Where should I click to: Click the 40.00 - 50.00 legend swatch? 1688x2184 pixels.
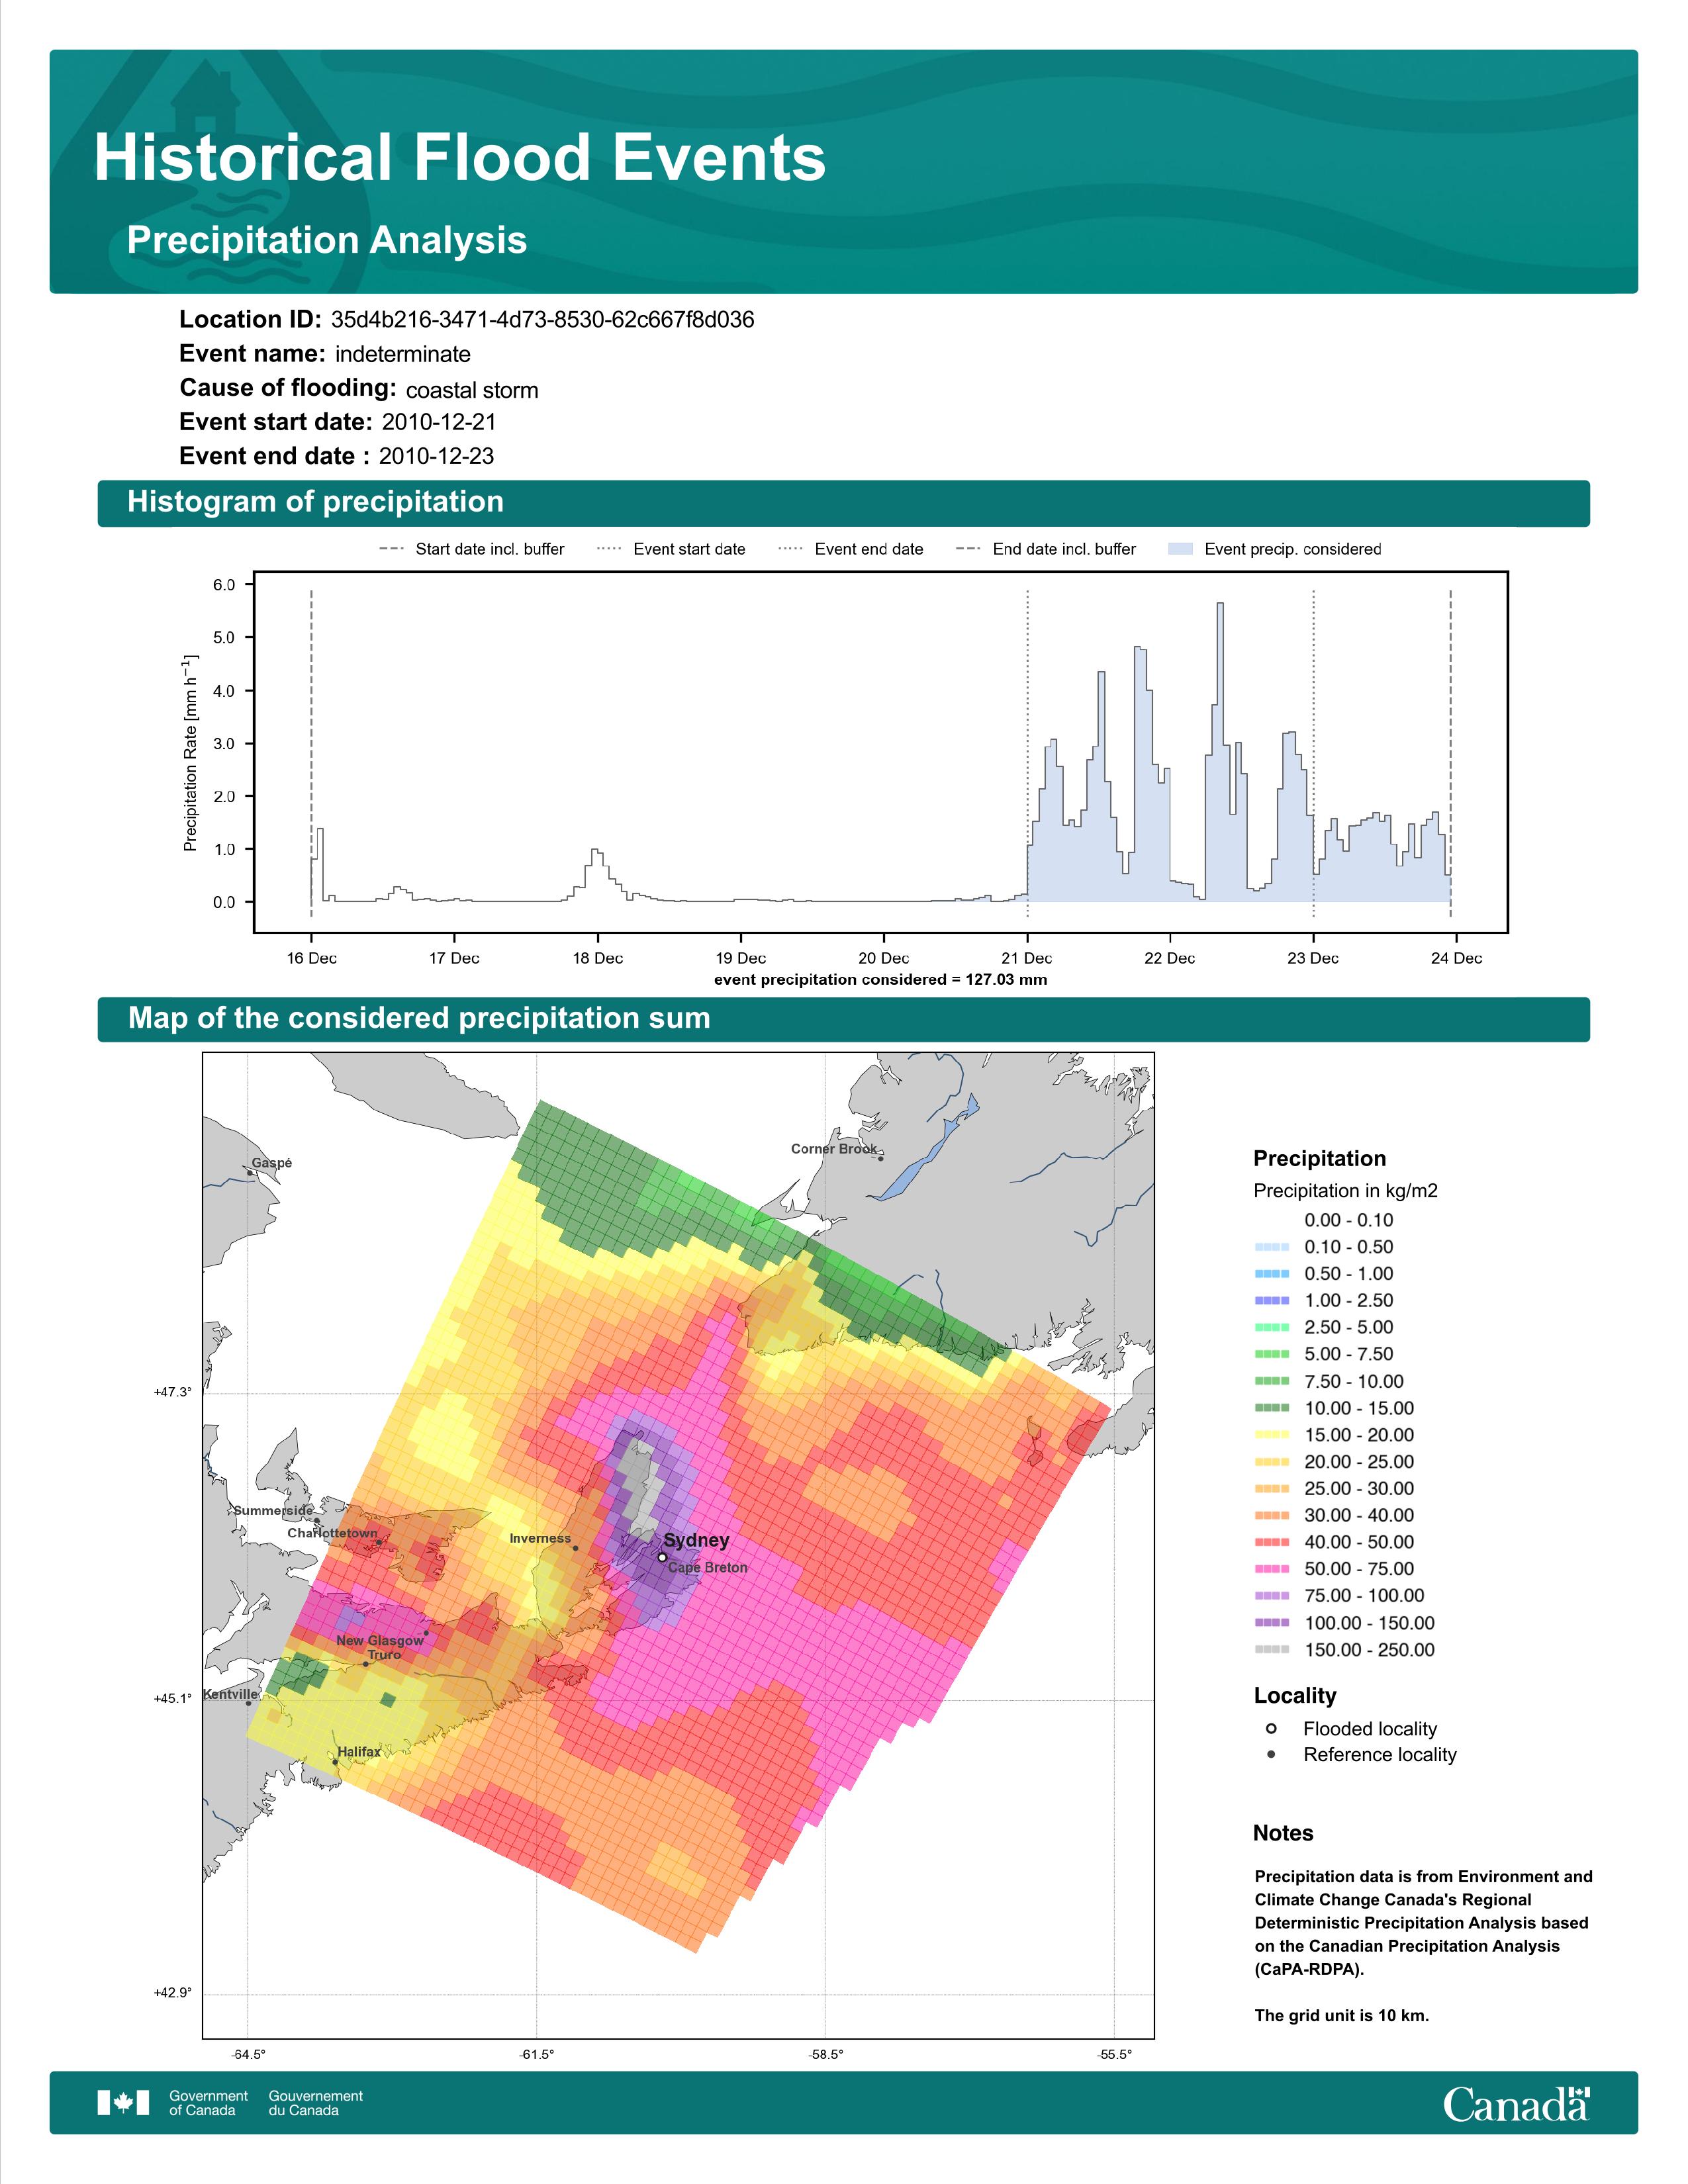click(1271, 1542)
